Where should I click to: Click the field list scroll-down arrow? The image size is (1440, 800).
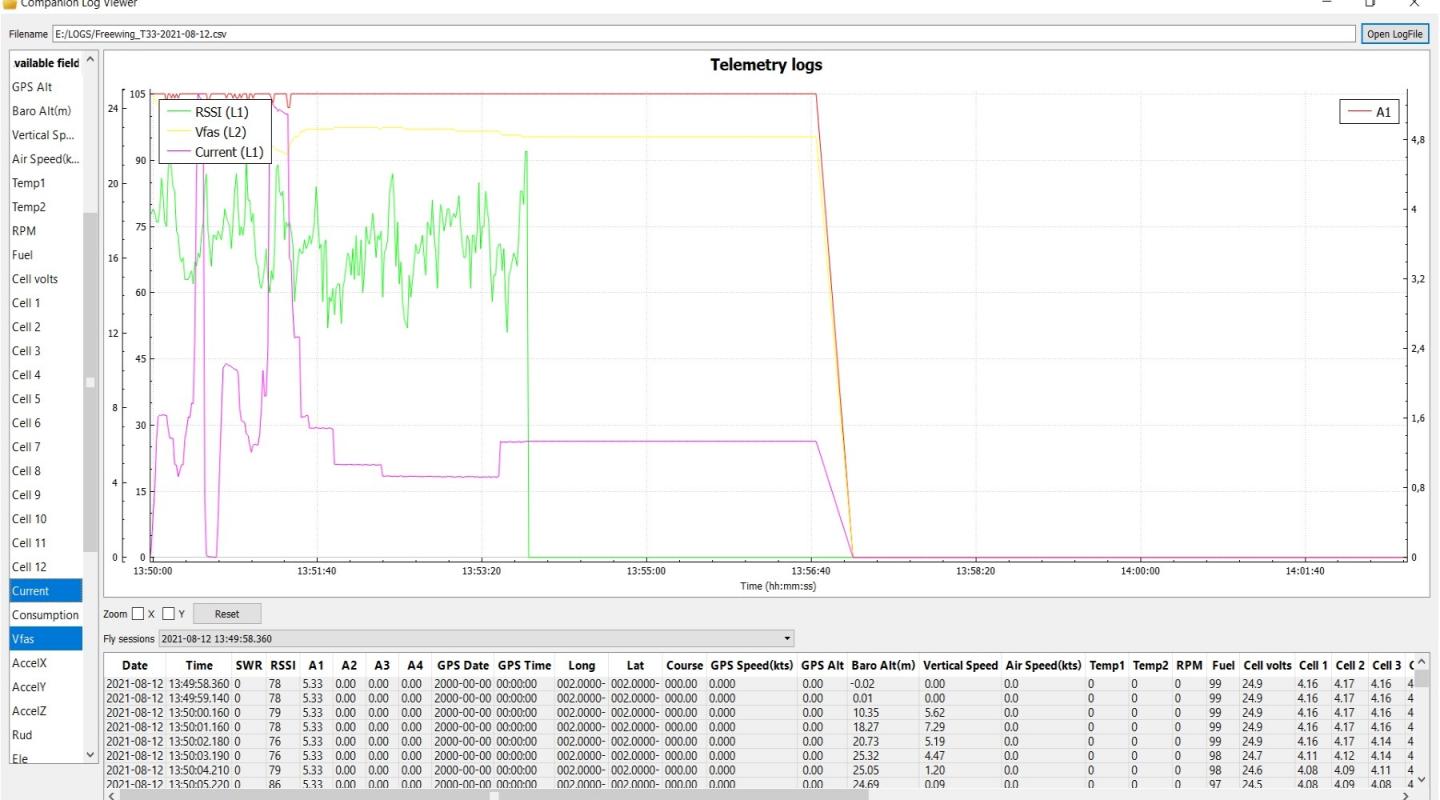coord(91,756)
